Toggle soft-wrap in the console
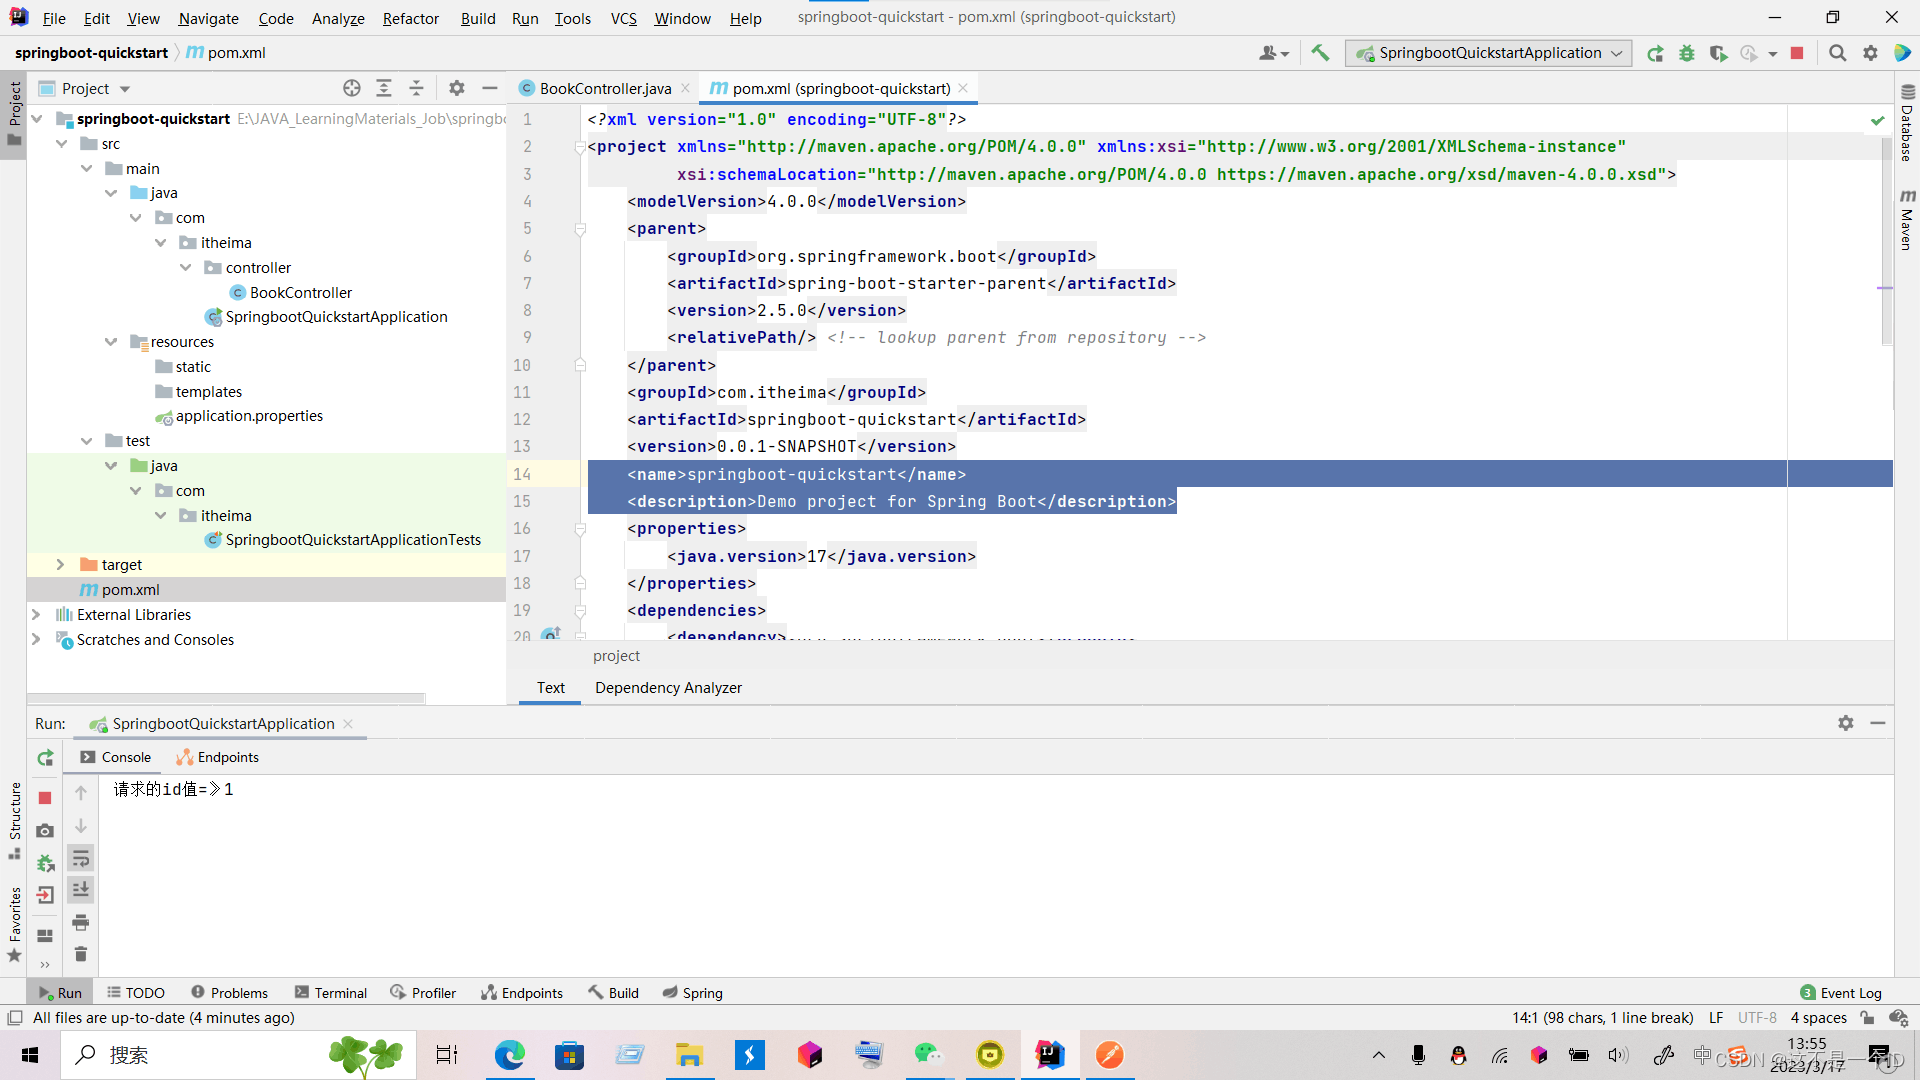Image resolution: width=1920 pixels, height=1080 pixels. pyautogui.click(x=81, y=858)
